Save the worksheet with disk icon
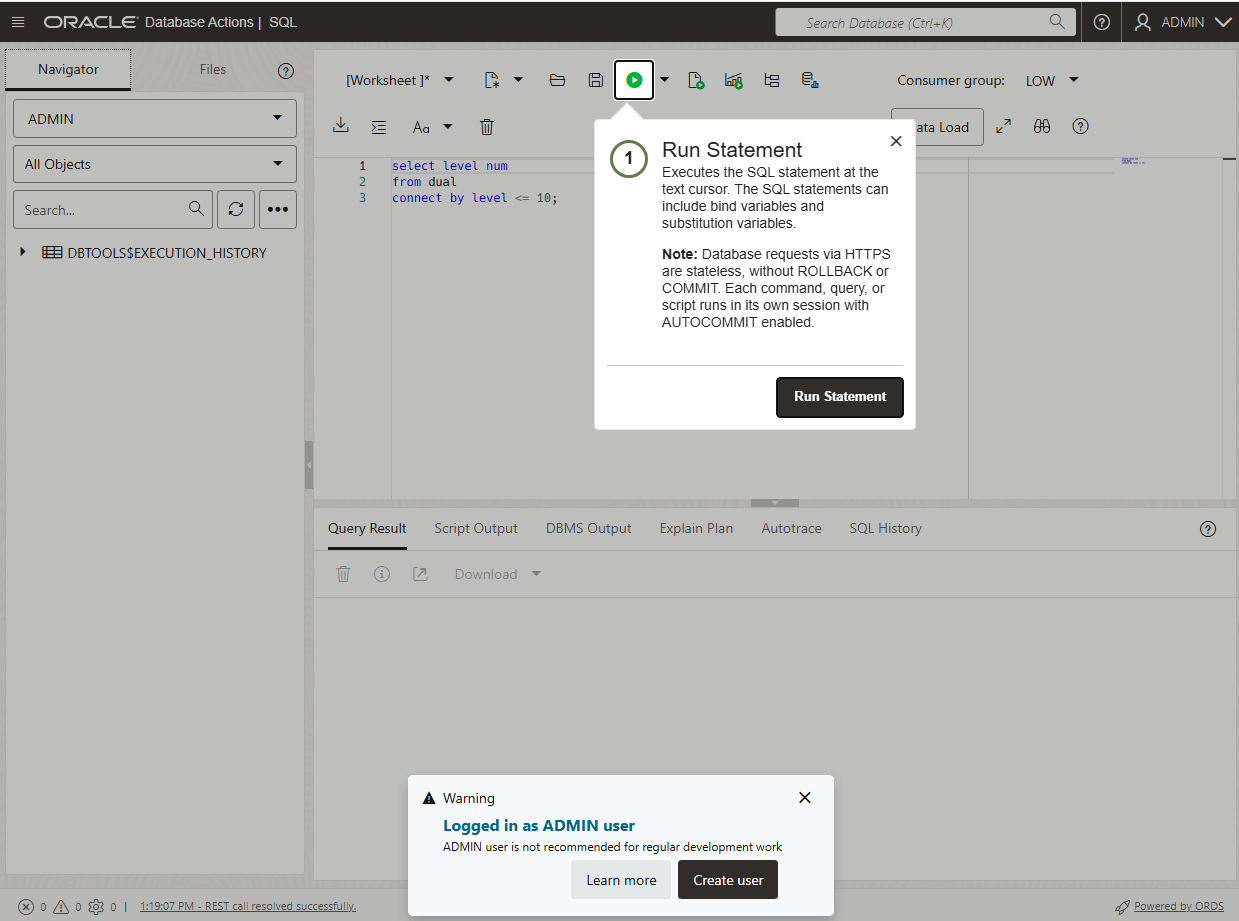This screenshot has height=921, width=1239. click(596, 80)
